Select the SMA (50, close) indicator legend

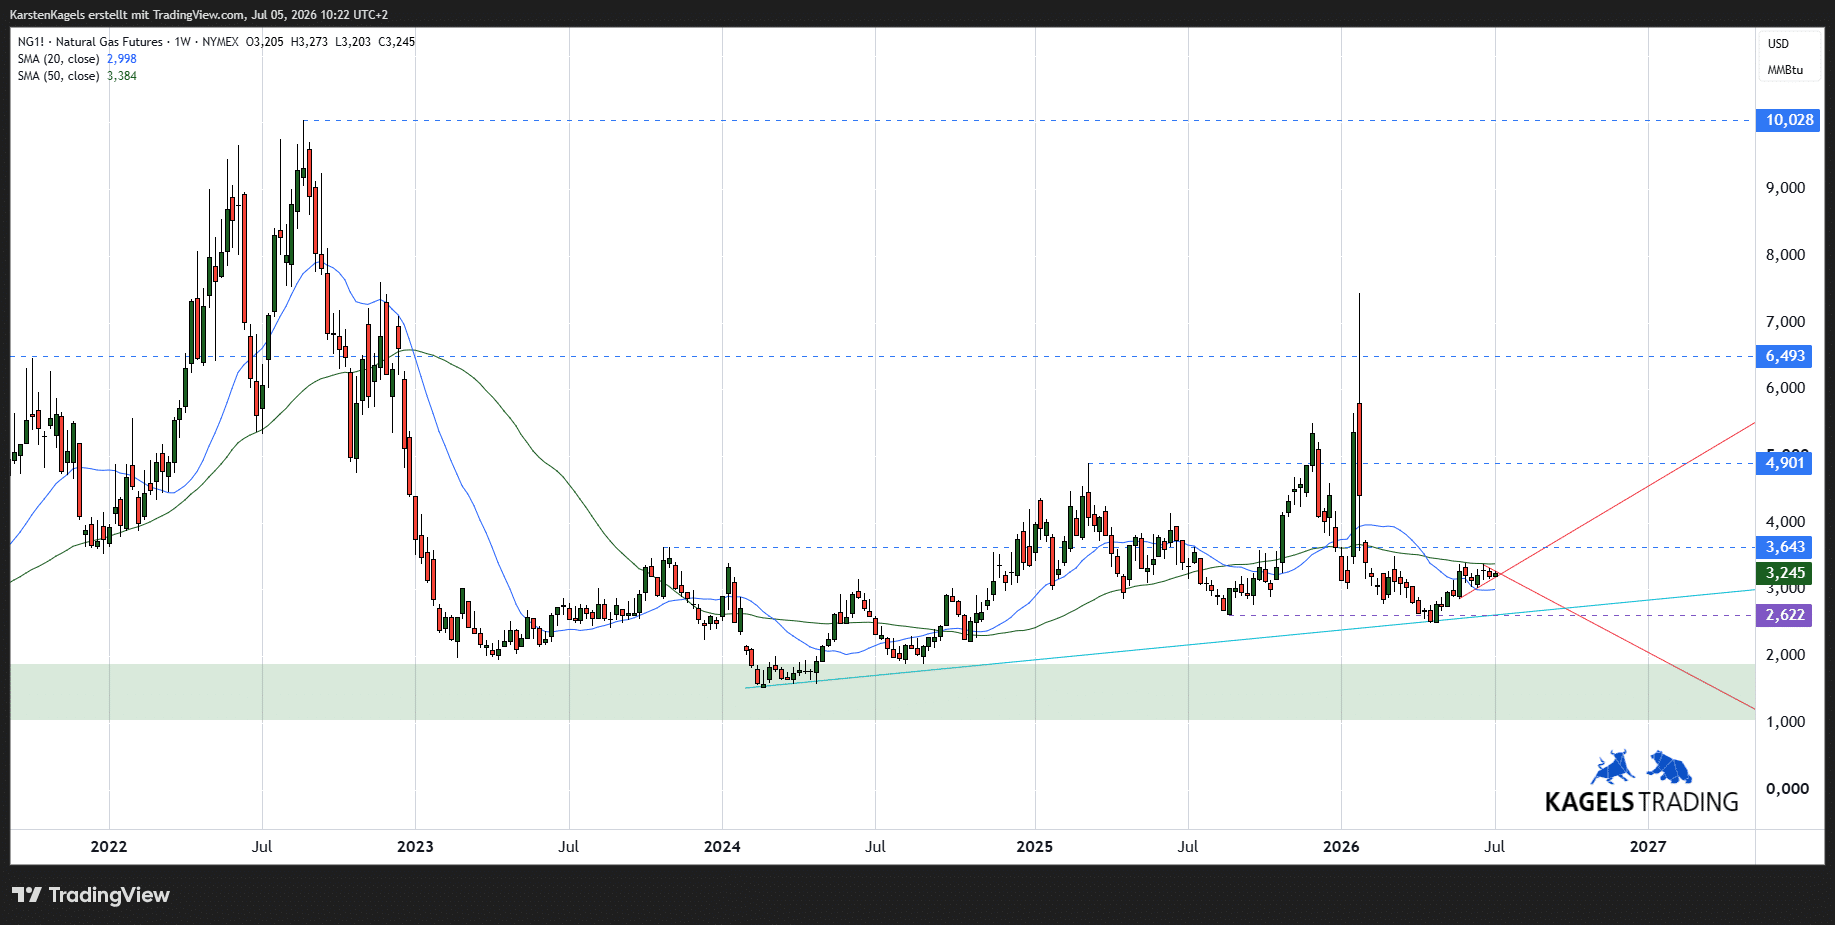(x=77, y=76)
